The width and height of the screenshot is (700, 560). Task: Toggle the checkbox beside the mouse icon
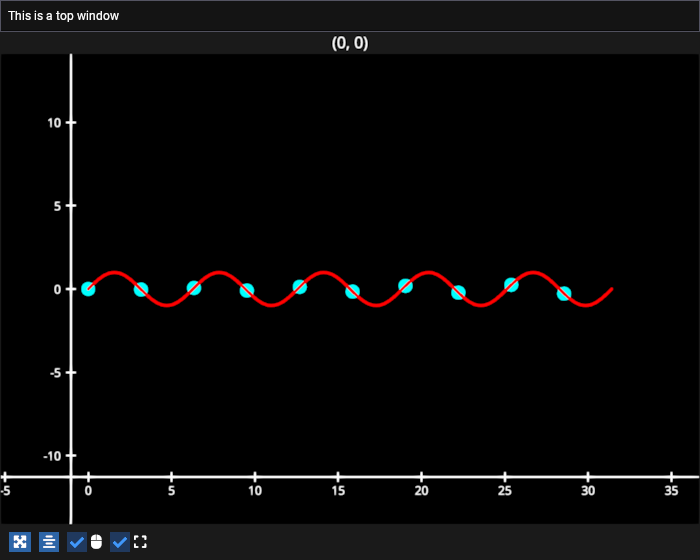click(77, 542)
